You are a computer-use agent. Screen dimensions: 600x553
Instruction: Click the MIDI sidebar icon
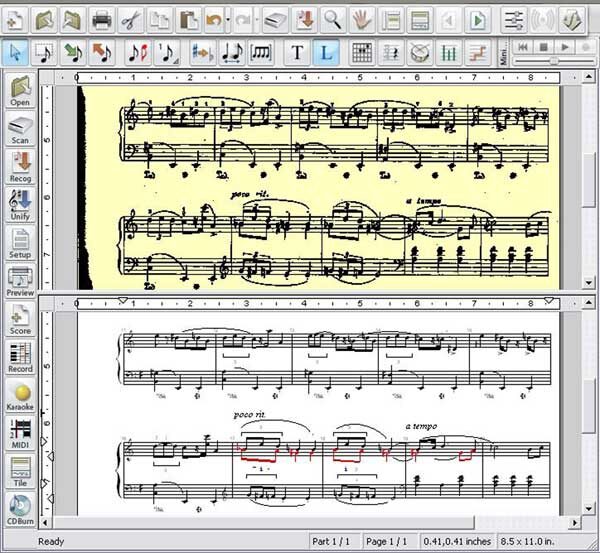click(20, 433)
